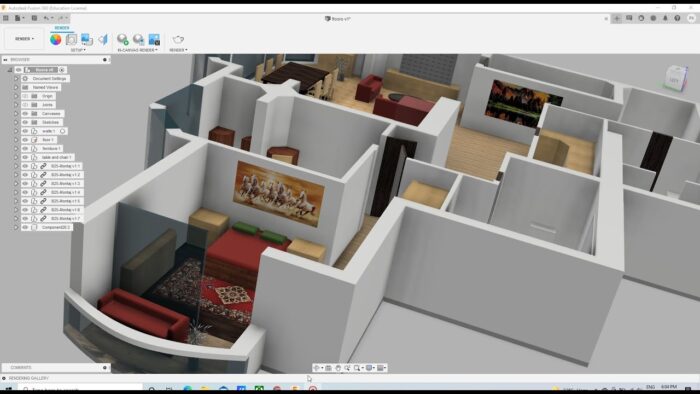Screen dimensions: 700x394
Task: Open the Setup panel dropdown
Action: [78, 50]
